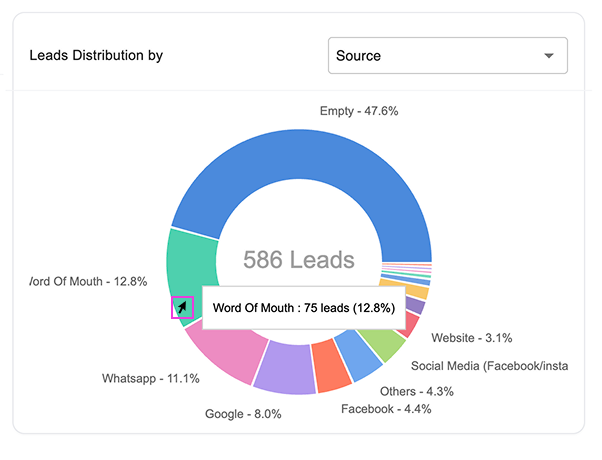This screenshot has height=460, width=602.
Task: Click the "Others - 4.3%" label
Action: point(416,389)
